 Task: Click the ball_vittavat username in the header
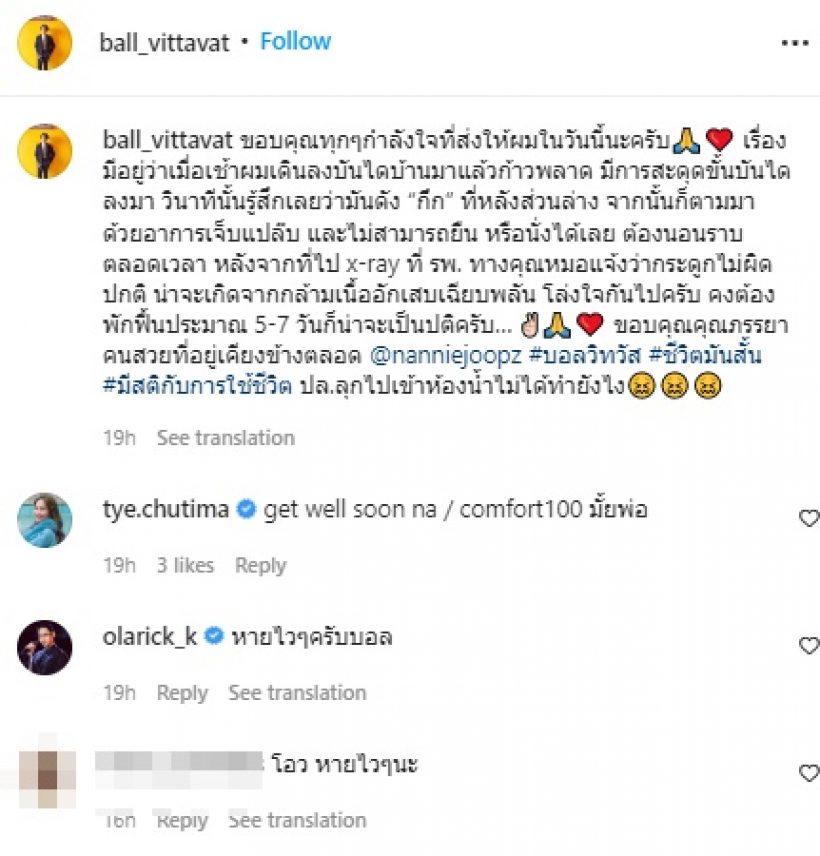[x=164, y=43]
